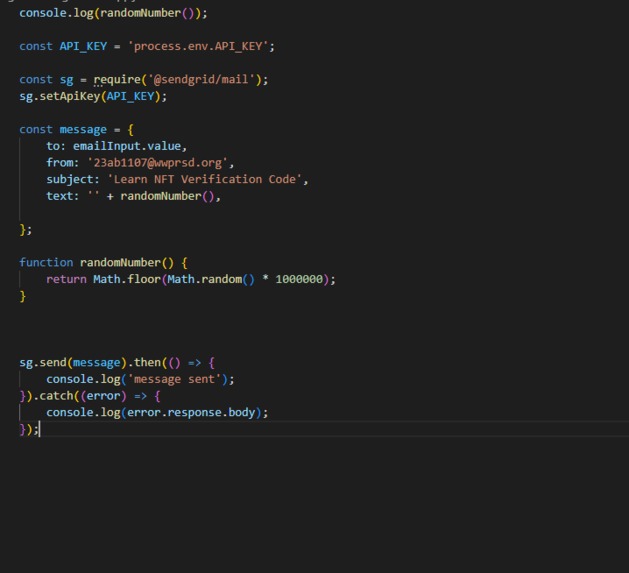
Task: Click the text property's randomNumber() call
Action: (x=167, y=196)
